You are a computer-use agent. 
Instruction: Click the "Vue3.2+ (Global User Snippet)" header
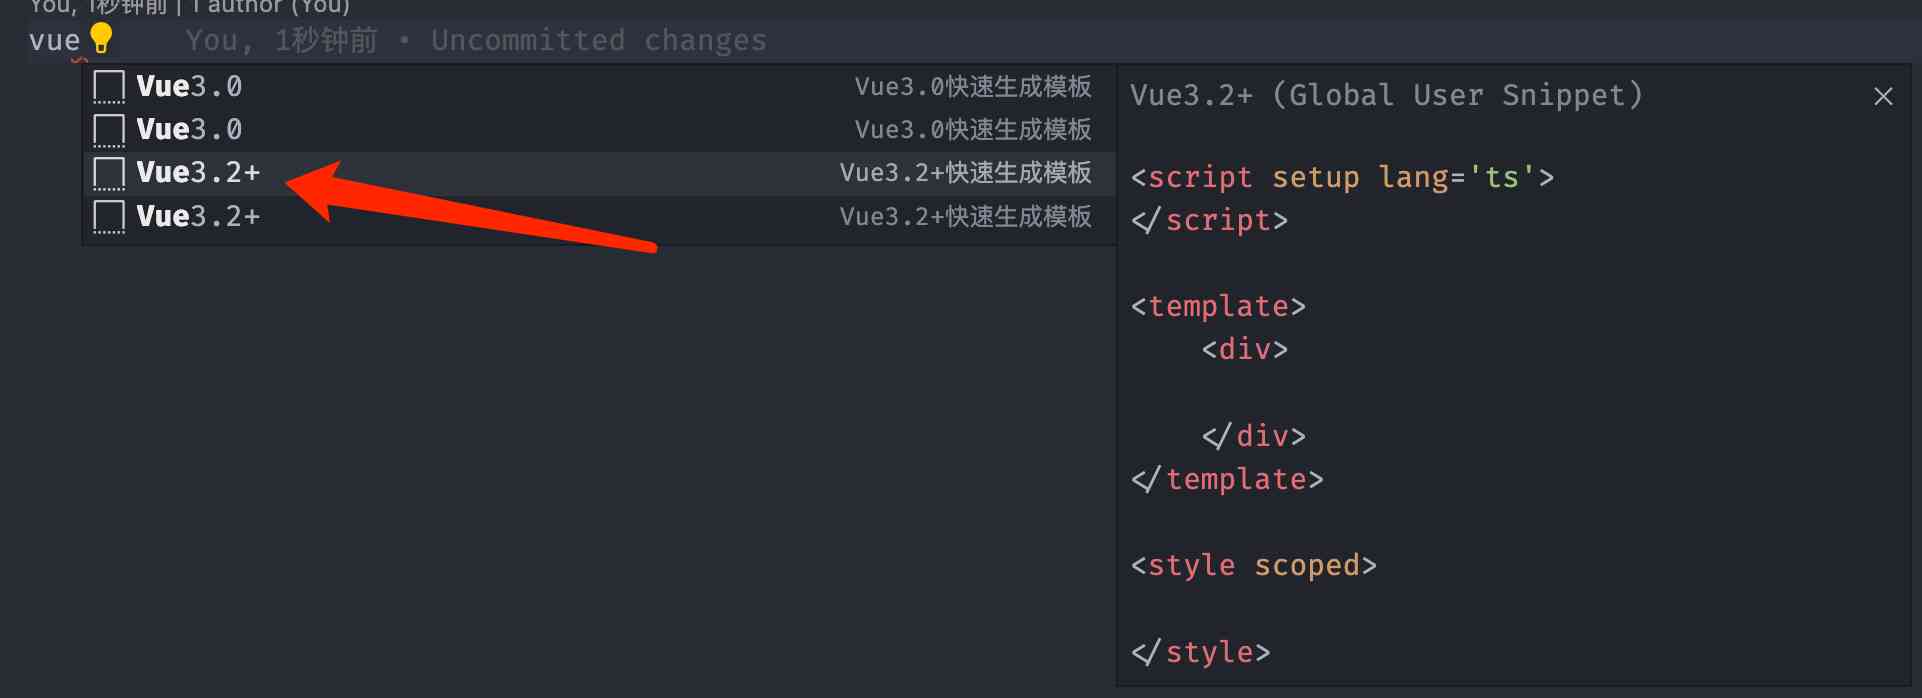(x=1386, y=96)
